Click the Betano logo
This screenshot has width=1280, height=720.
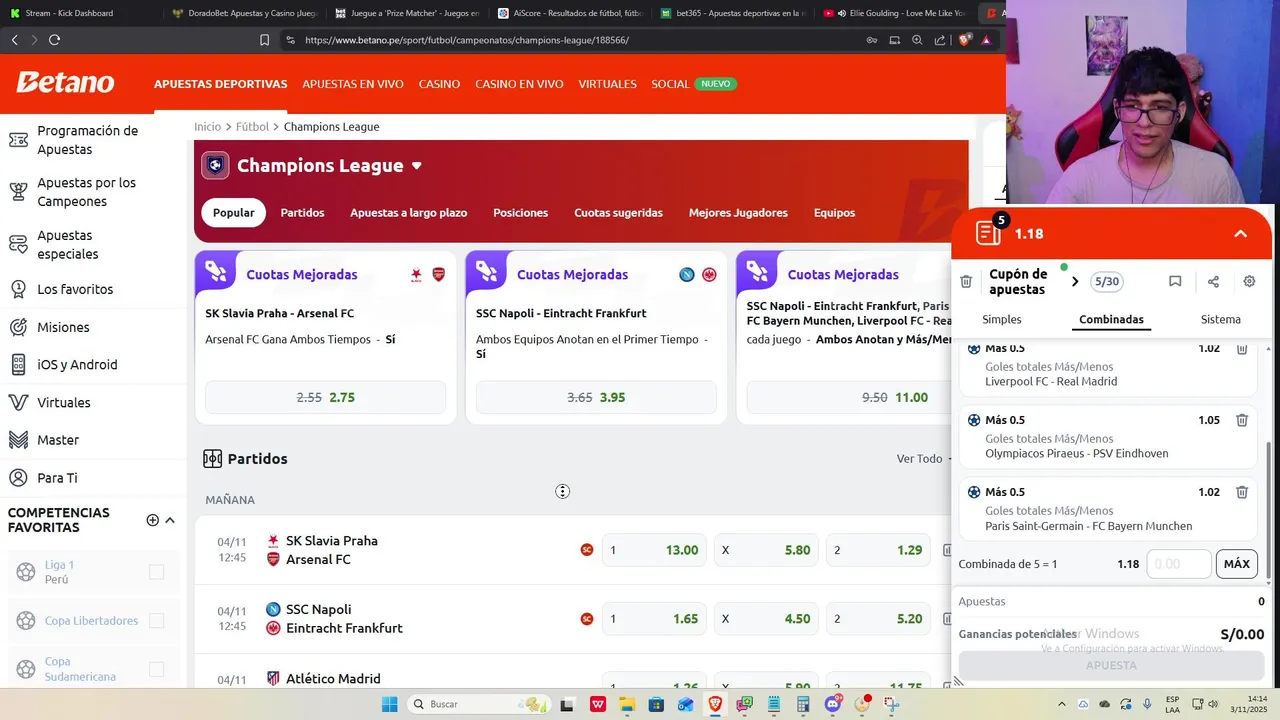(x=65, y=83)
